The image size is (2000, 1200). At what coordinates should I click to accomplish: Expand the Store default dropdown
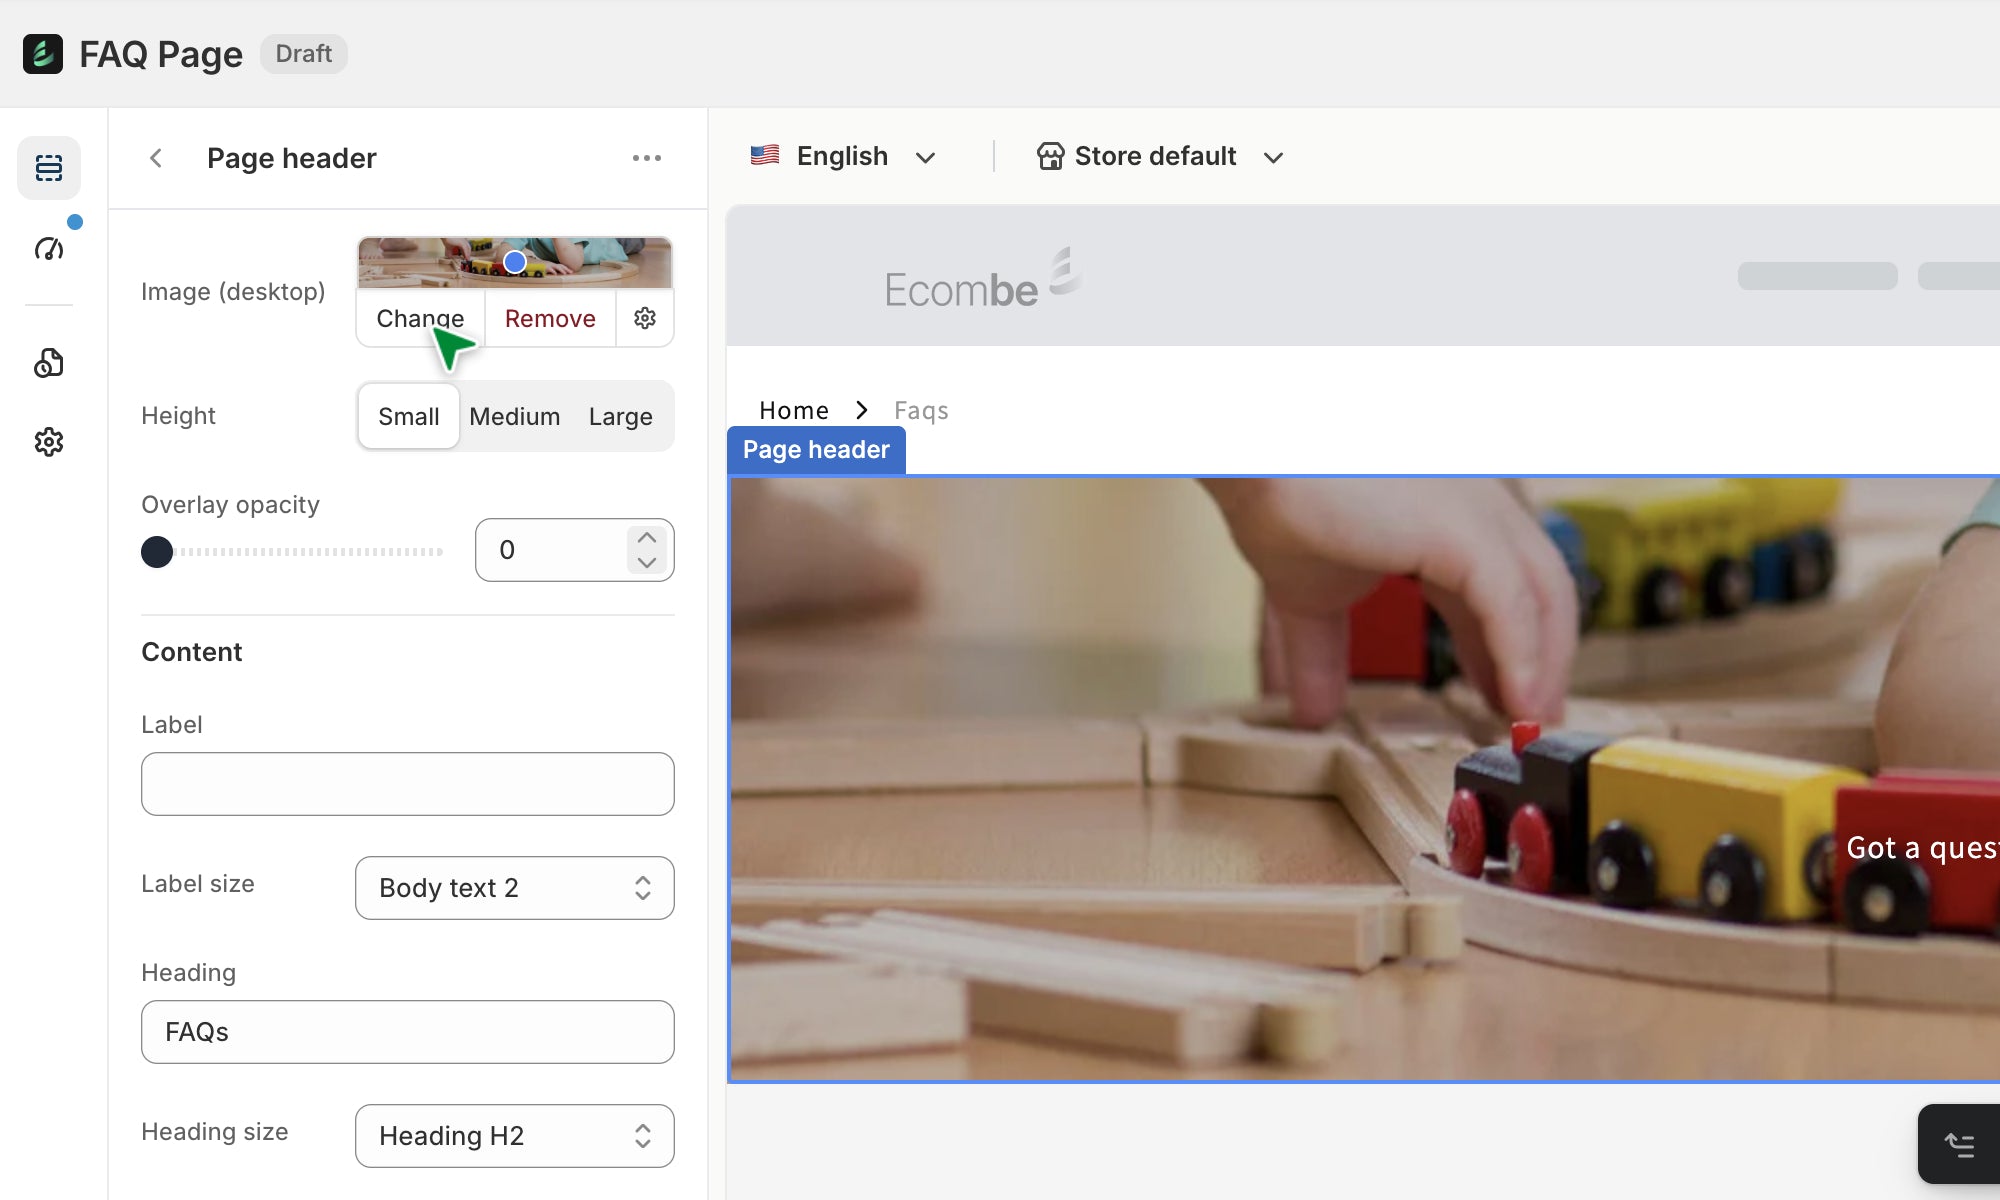tap(1160, 157)
